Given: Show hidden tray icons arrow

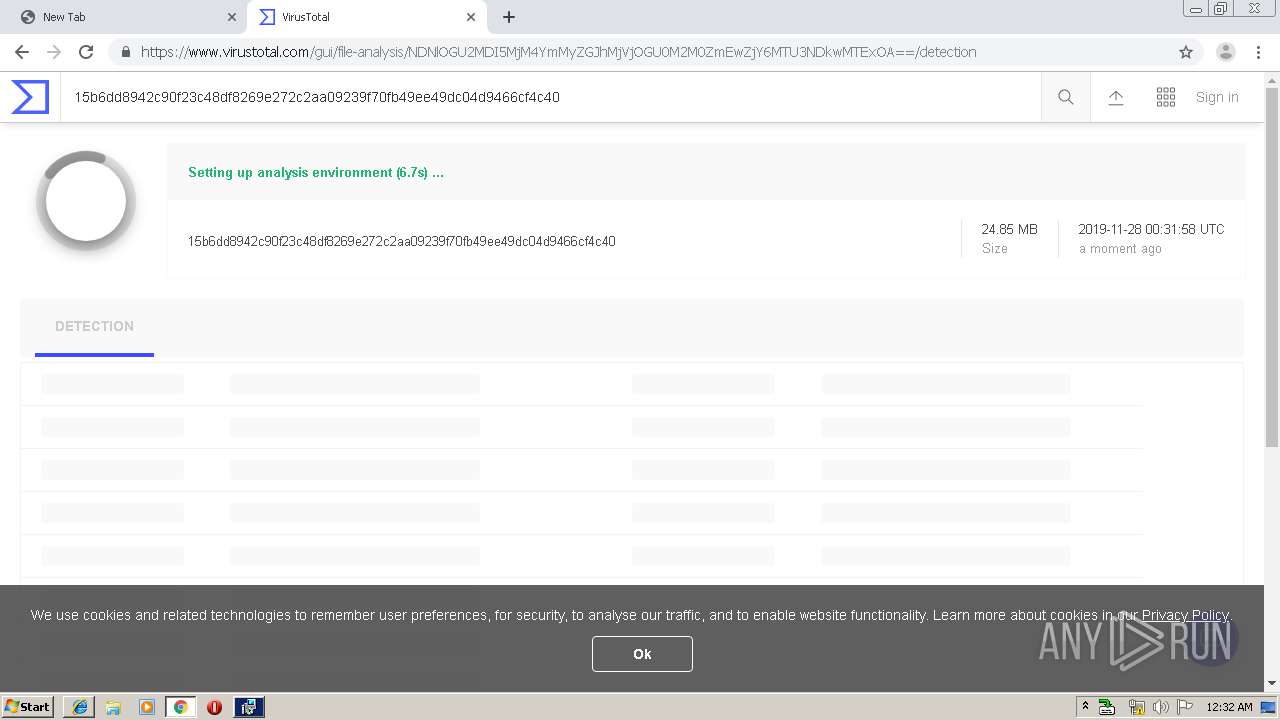Looking at the screenshot, I should pyautogui.click(x=1085, y=707).
